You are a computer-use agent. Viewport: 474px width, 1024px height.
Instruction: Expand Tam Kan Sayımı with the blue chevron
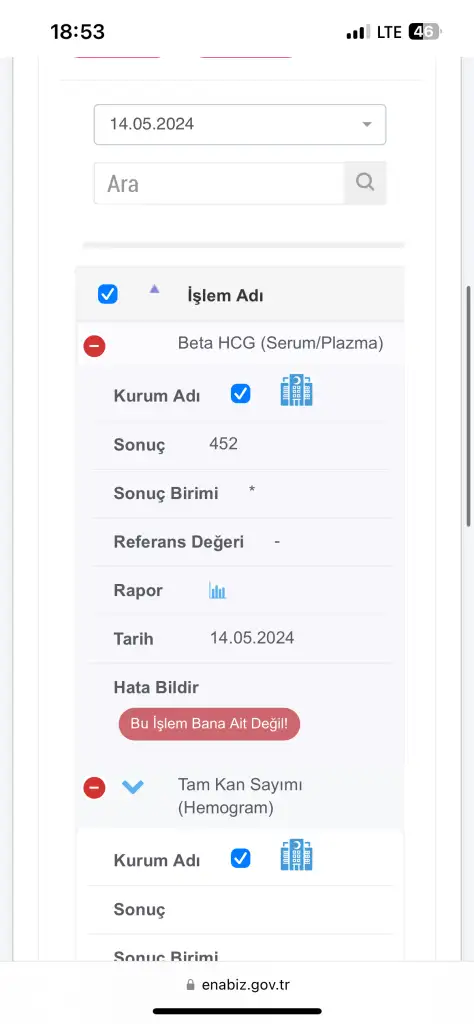(x=133, y=788)
